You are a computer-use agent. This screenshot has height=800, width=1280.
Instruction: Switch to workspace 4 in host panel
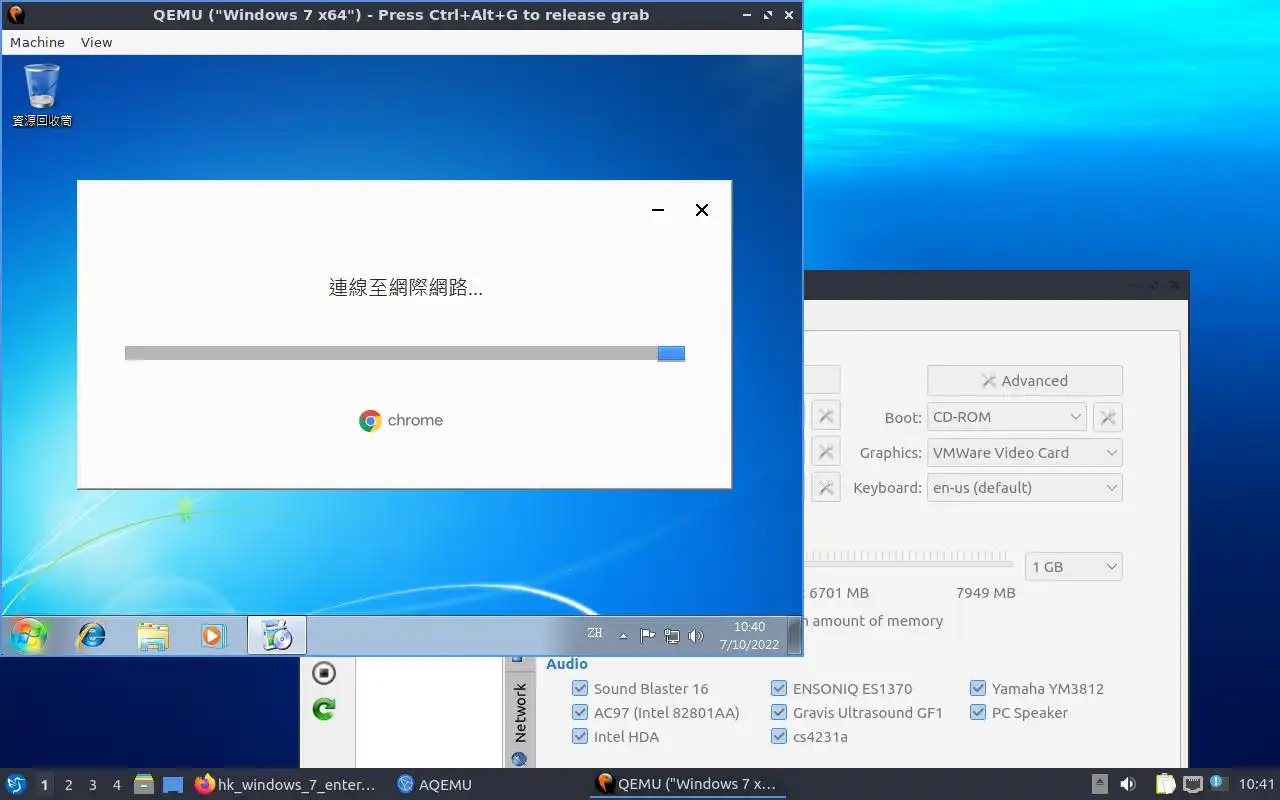pos(117,785)
